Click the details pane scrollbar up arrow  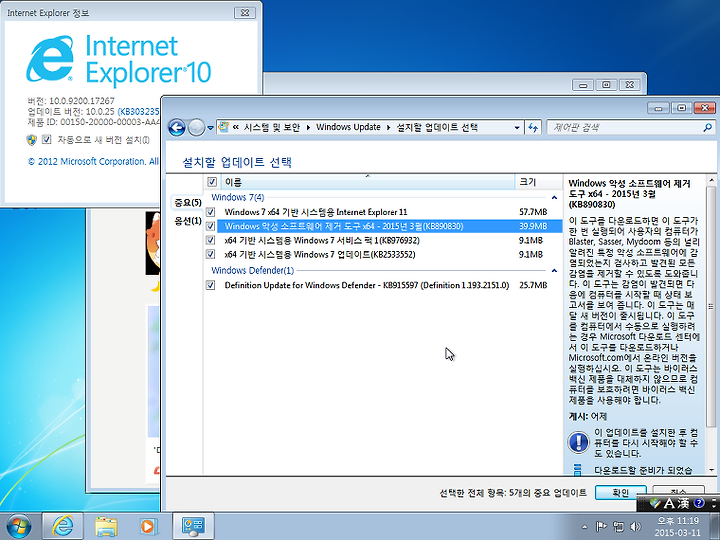[x=711, y=180]
